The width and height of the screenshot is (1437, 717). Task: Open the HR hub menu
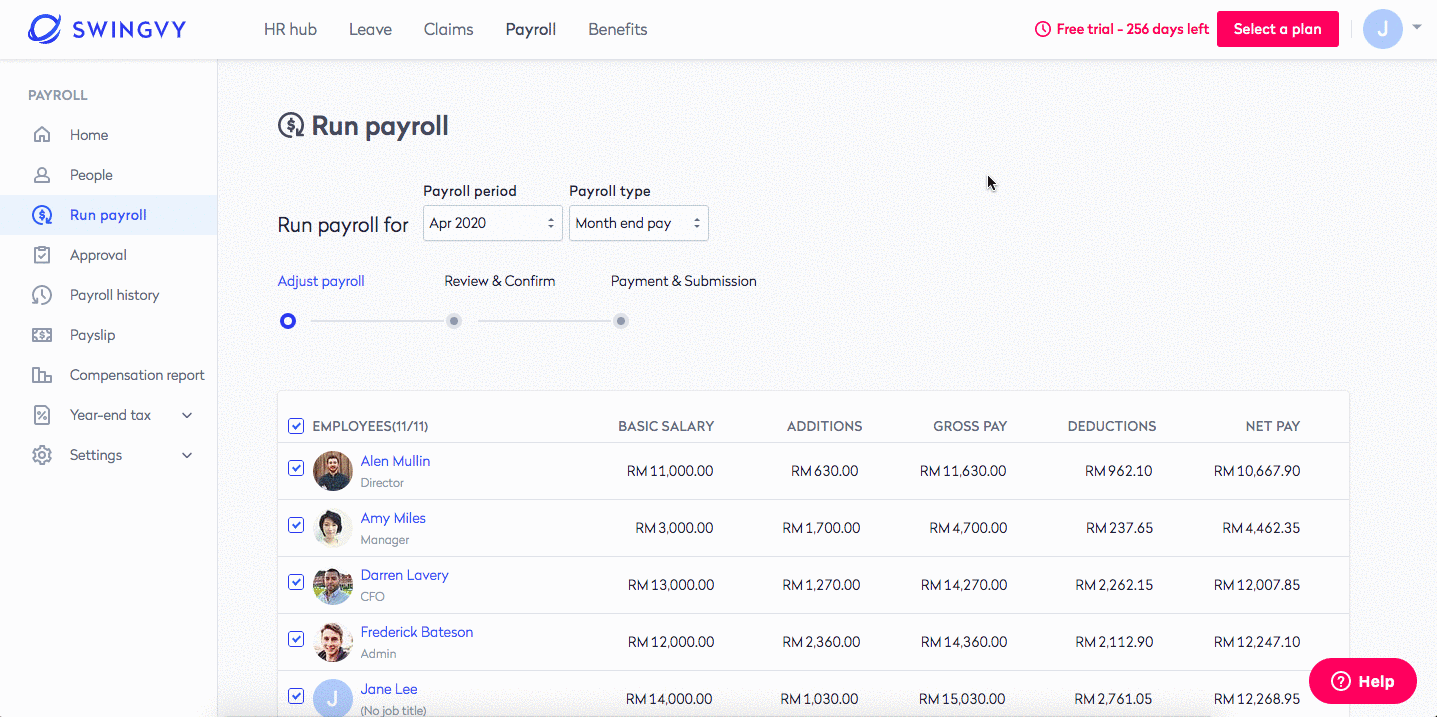(290, 29)
